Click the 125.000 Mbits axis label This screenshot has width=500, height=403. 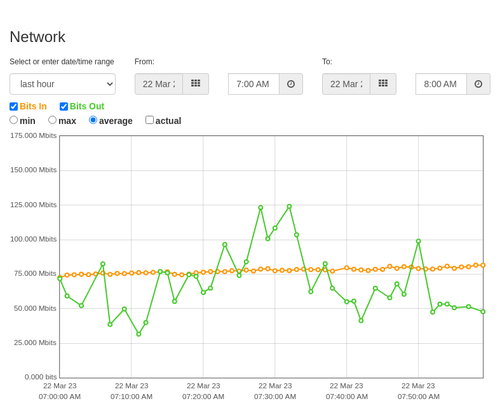[33, 205]
